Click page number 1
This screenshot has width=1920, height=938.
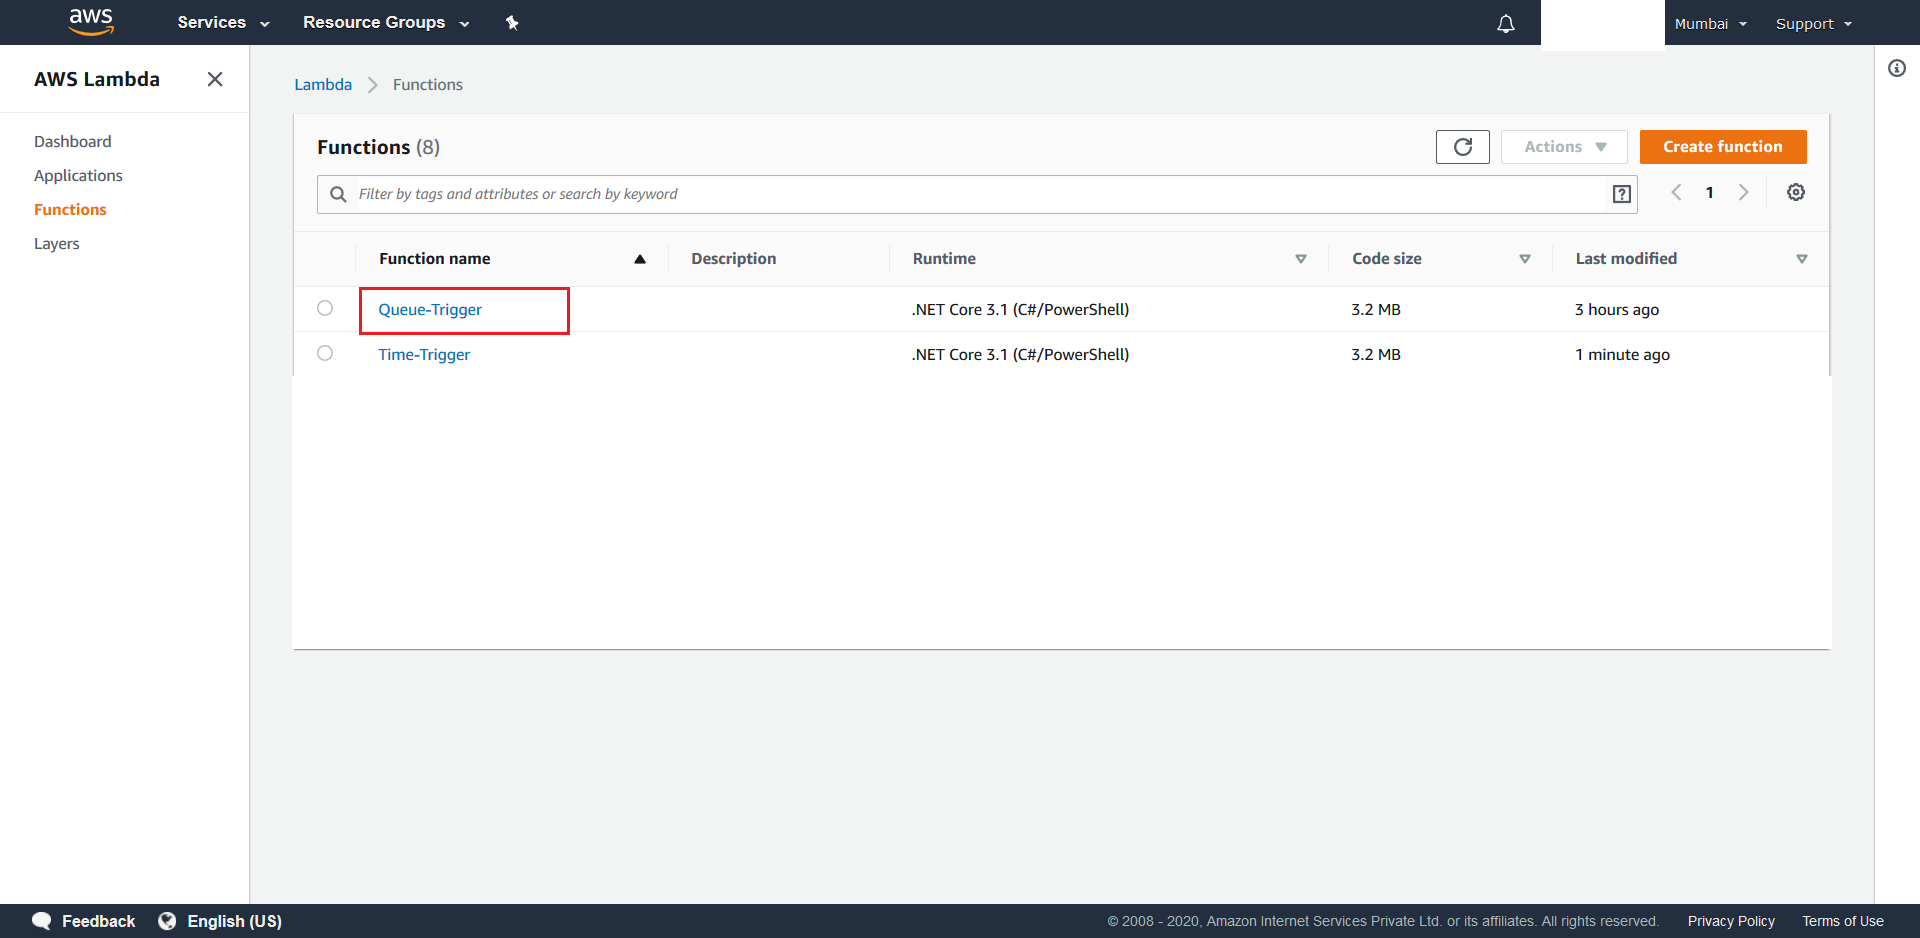coord(1710,192)
